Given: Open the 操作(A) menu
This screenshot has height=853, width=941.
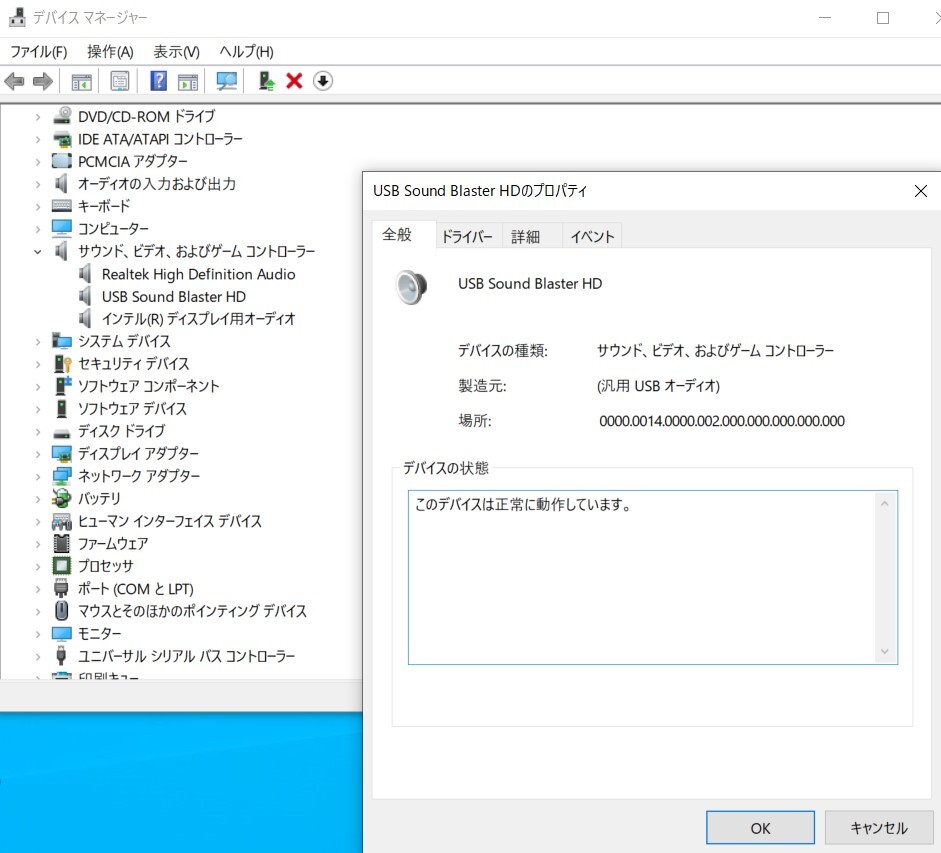Looking at the screenshot, I should (110, 52).
